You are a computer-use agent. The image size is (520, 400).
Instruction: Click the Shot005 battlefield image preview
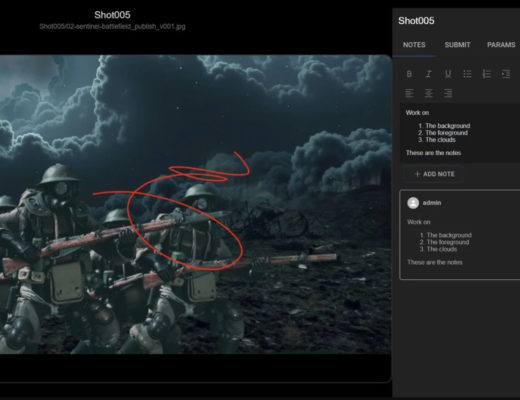tap(195, 204)
